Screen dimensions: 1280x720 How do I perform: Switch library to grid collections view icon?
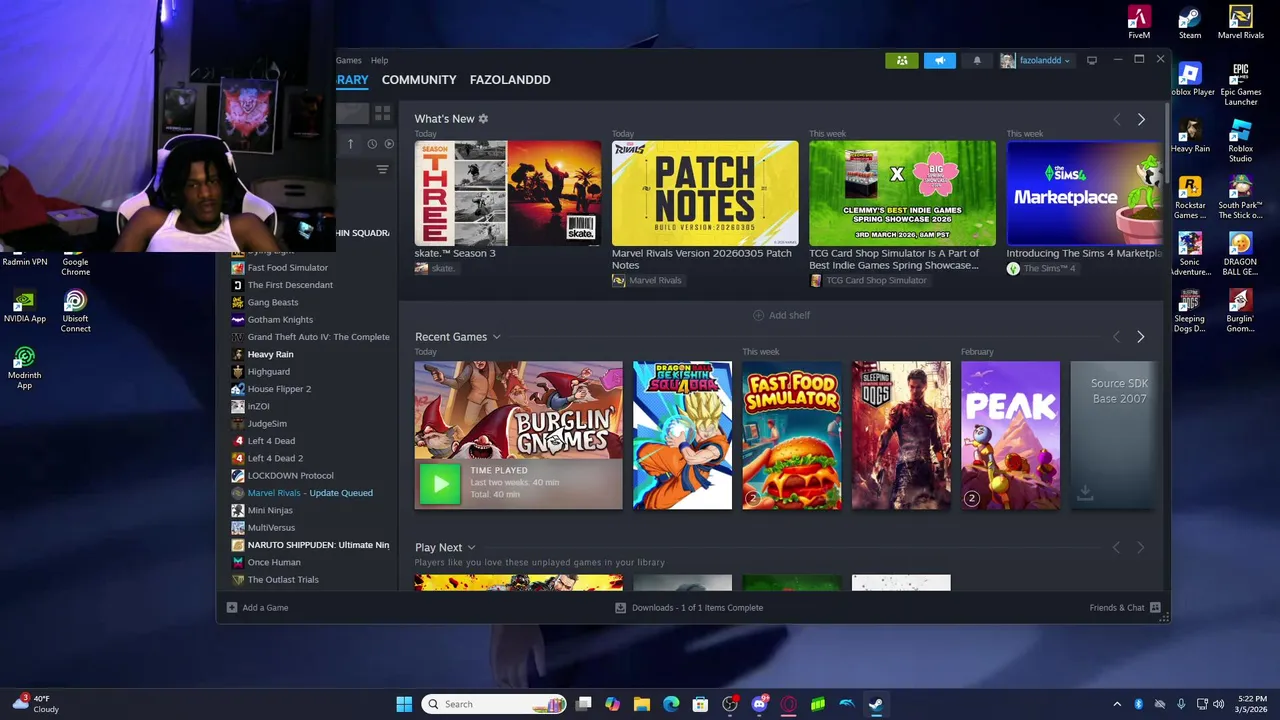[x=382, y=113]
